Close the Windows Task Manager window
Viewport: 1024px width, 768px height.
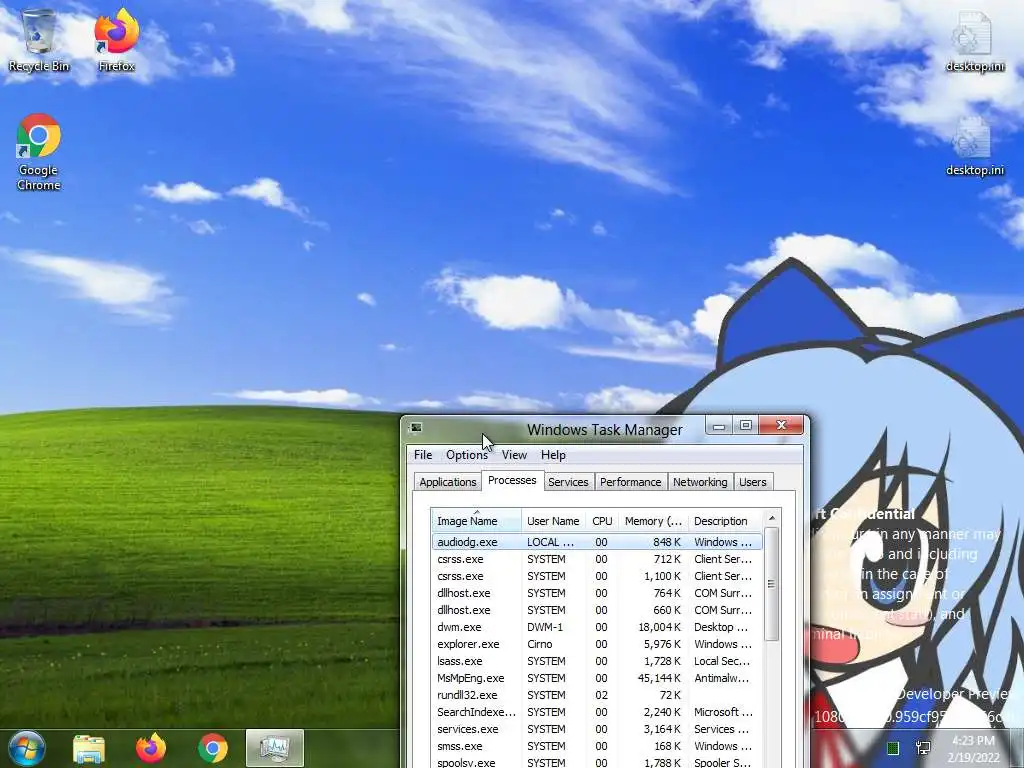pyautogui.click(x=781, y=426)
